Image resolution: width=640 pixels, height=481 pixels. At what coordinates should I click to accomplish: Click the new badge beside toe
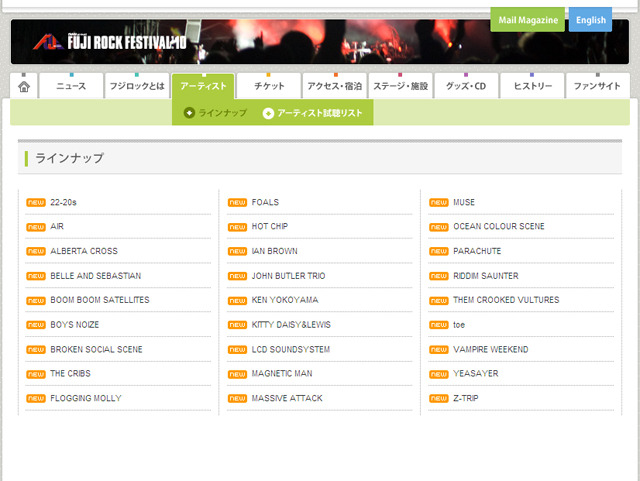tap(439, 325)
